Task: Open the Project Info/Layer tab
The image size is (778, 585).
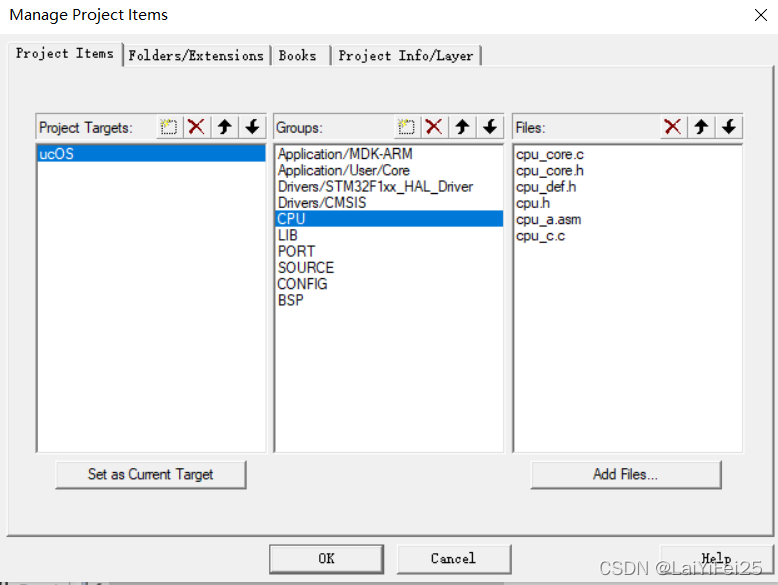Action: click(405, 56)
